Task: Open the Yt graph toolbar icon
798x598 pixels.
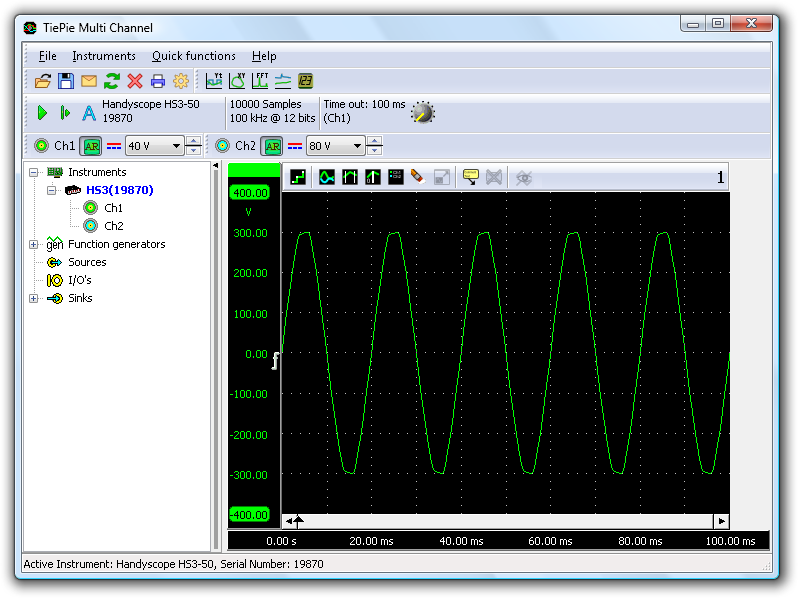Action: (x=215, y=81)
